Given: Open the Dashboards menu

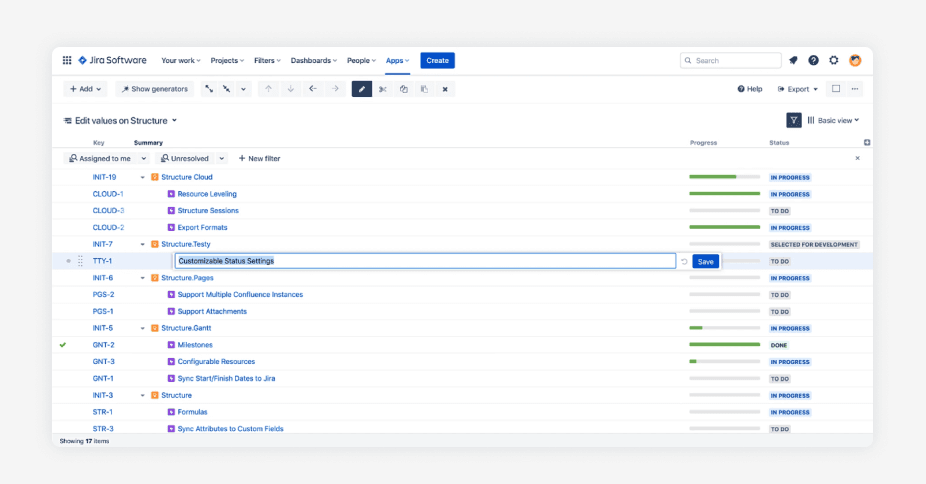Looking at the screenshot, I should (314, 60).
